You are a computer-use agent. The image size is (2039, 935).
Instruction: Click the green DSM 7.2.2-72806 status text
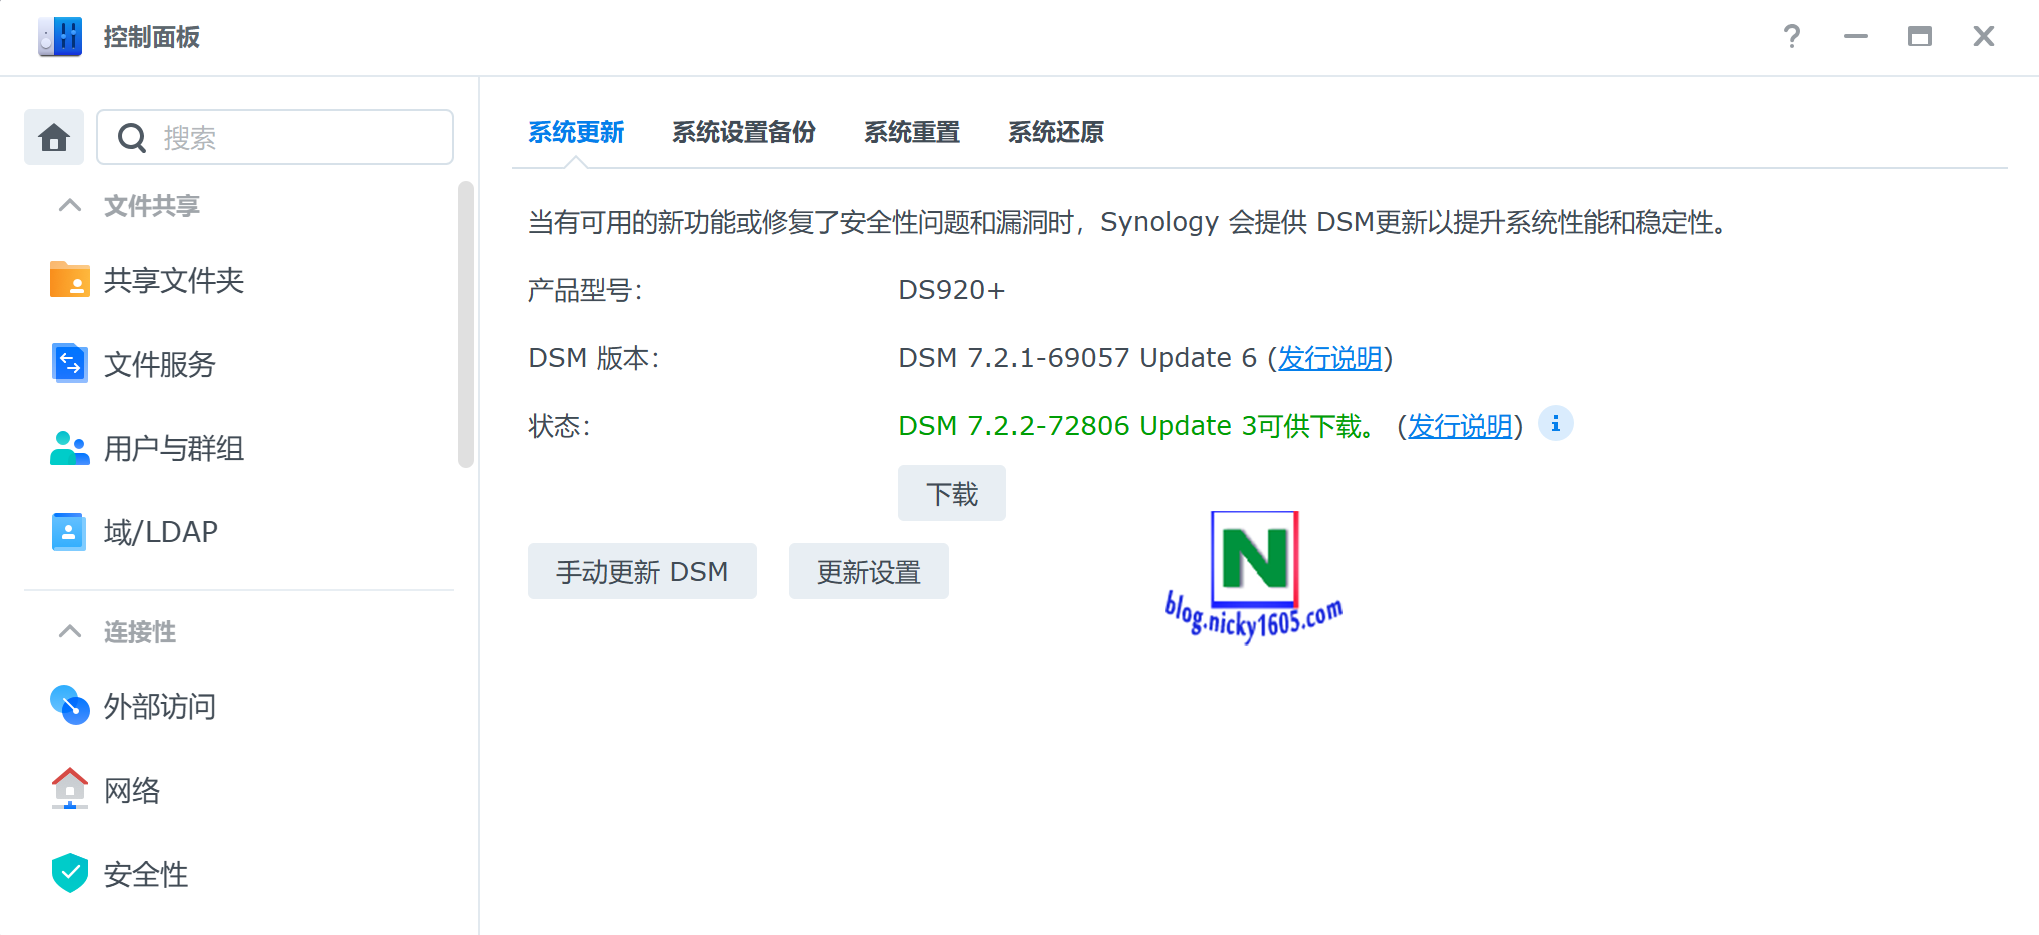pos(1138,426)
